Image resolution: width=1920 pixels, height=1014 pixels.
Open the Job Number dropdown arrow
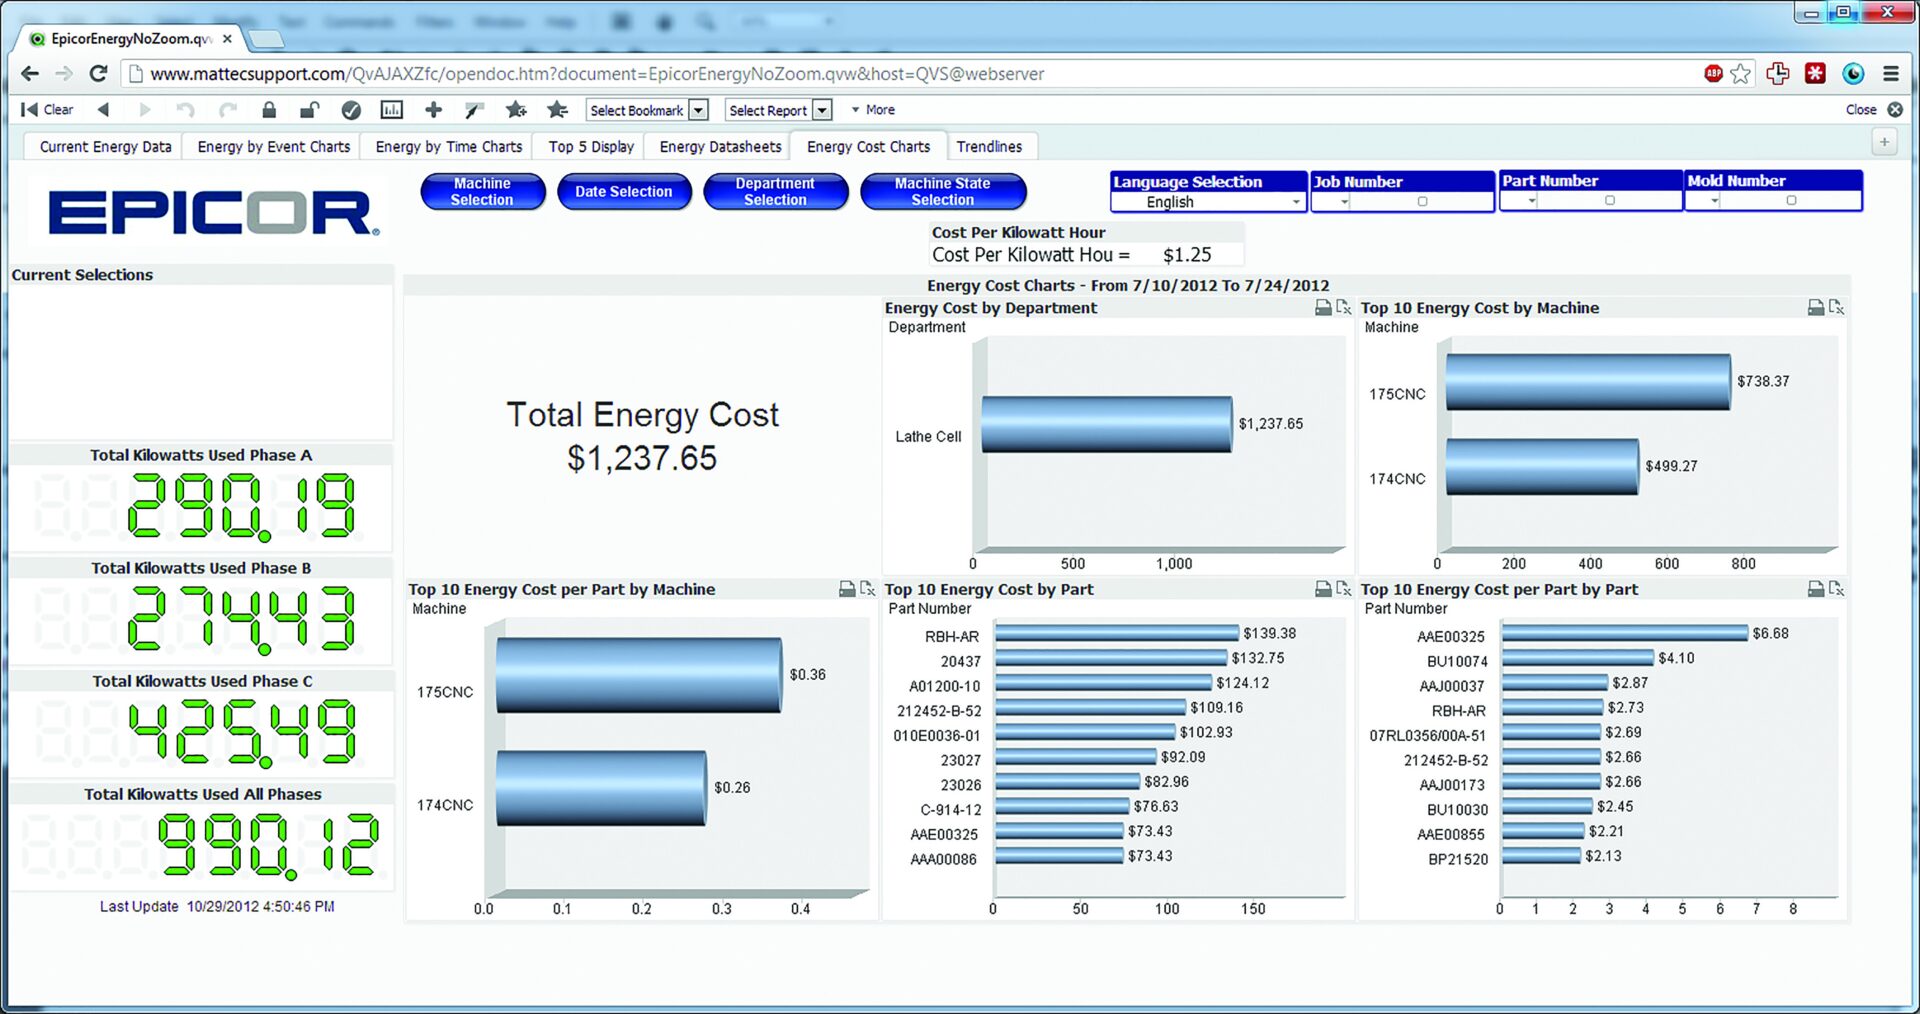(1344, 202)
